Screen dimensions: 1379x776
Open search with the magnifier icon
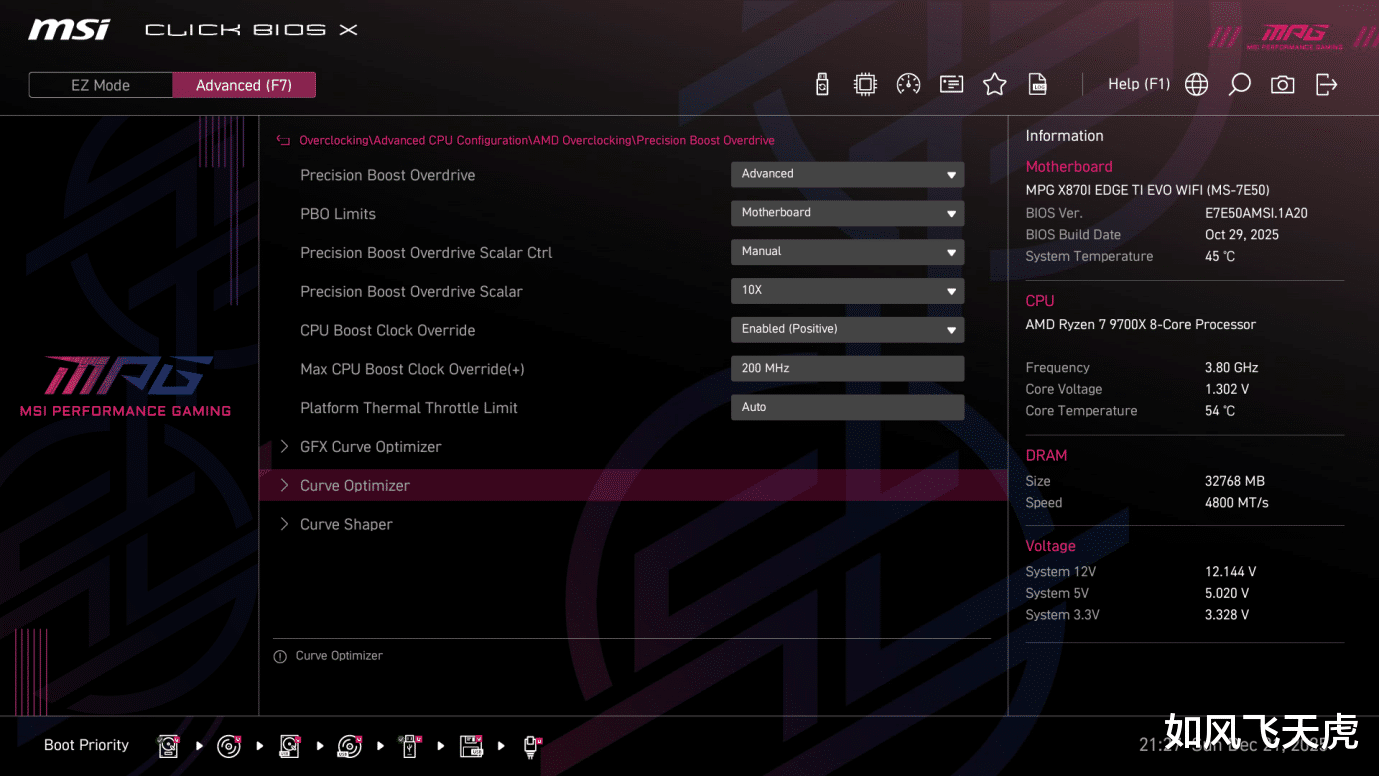click(x=1239, y=85)
